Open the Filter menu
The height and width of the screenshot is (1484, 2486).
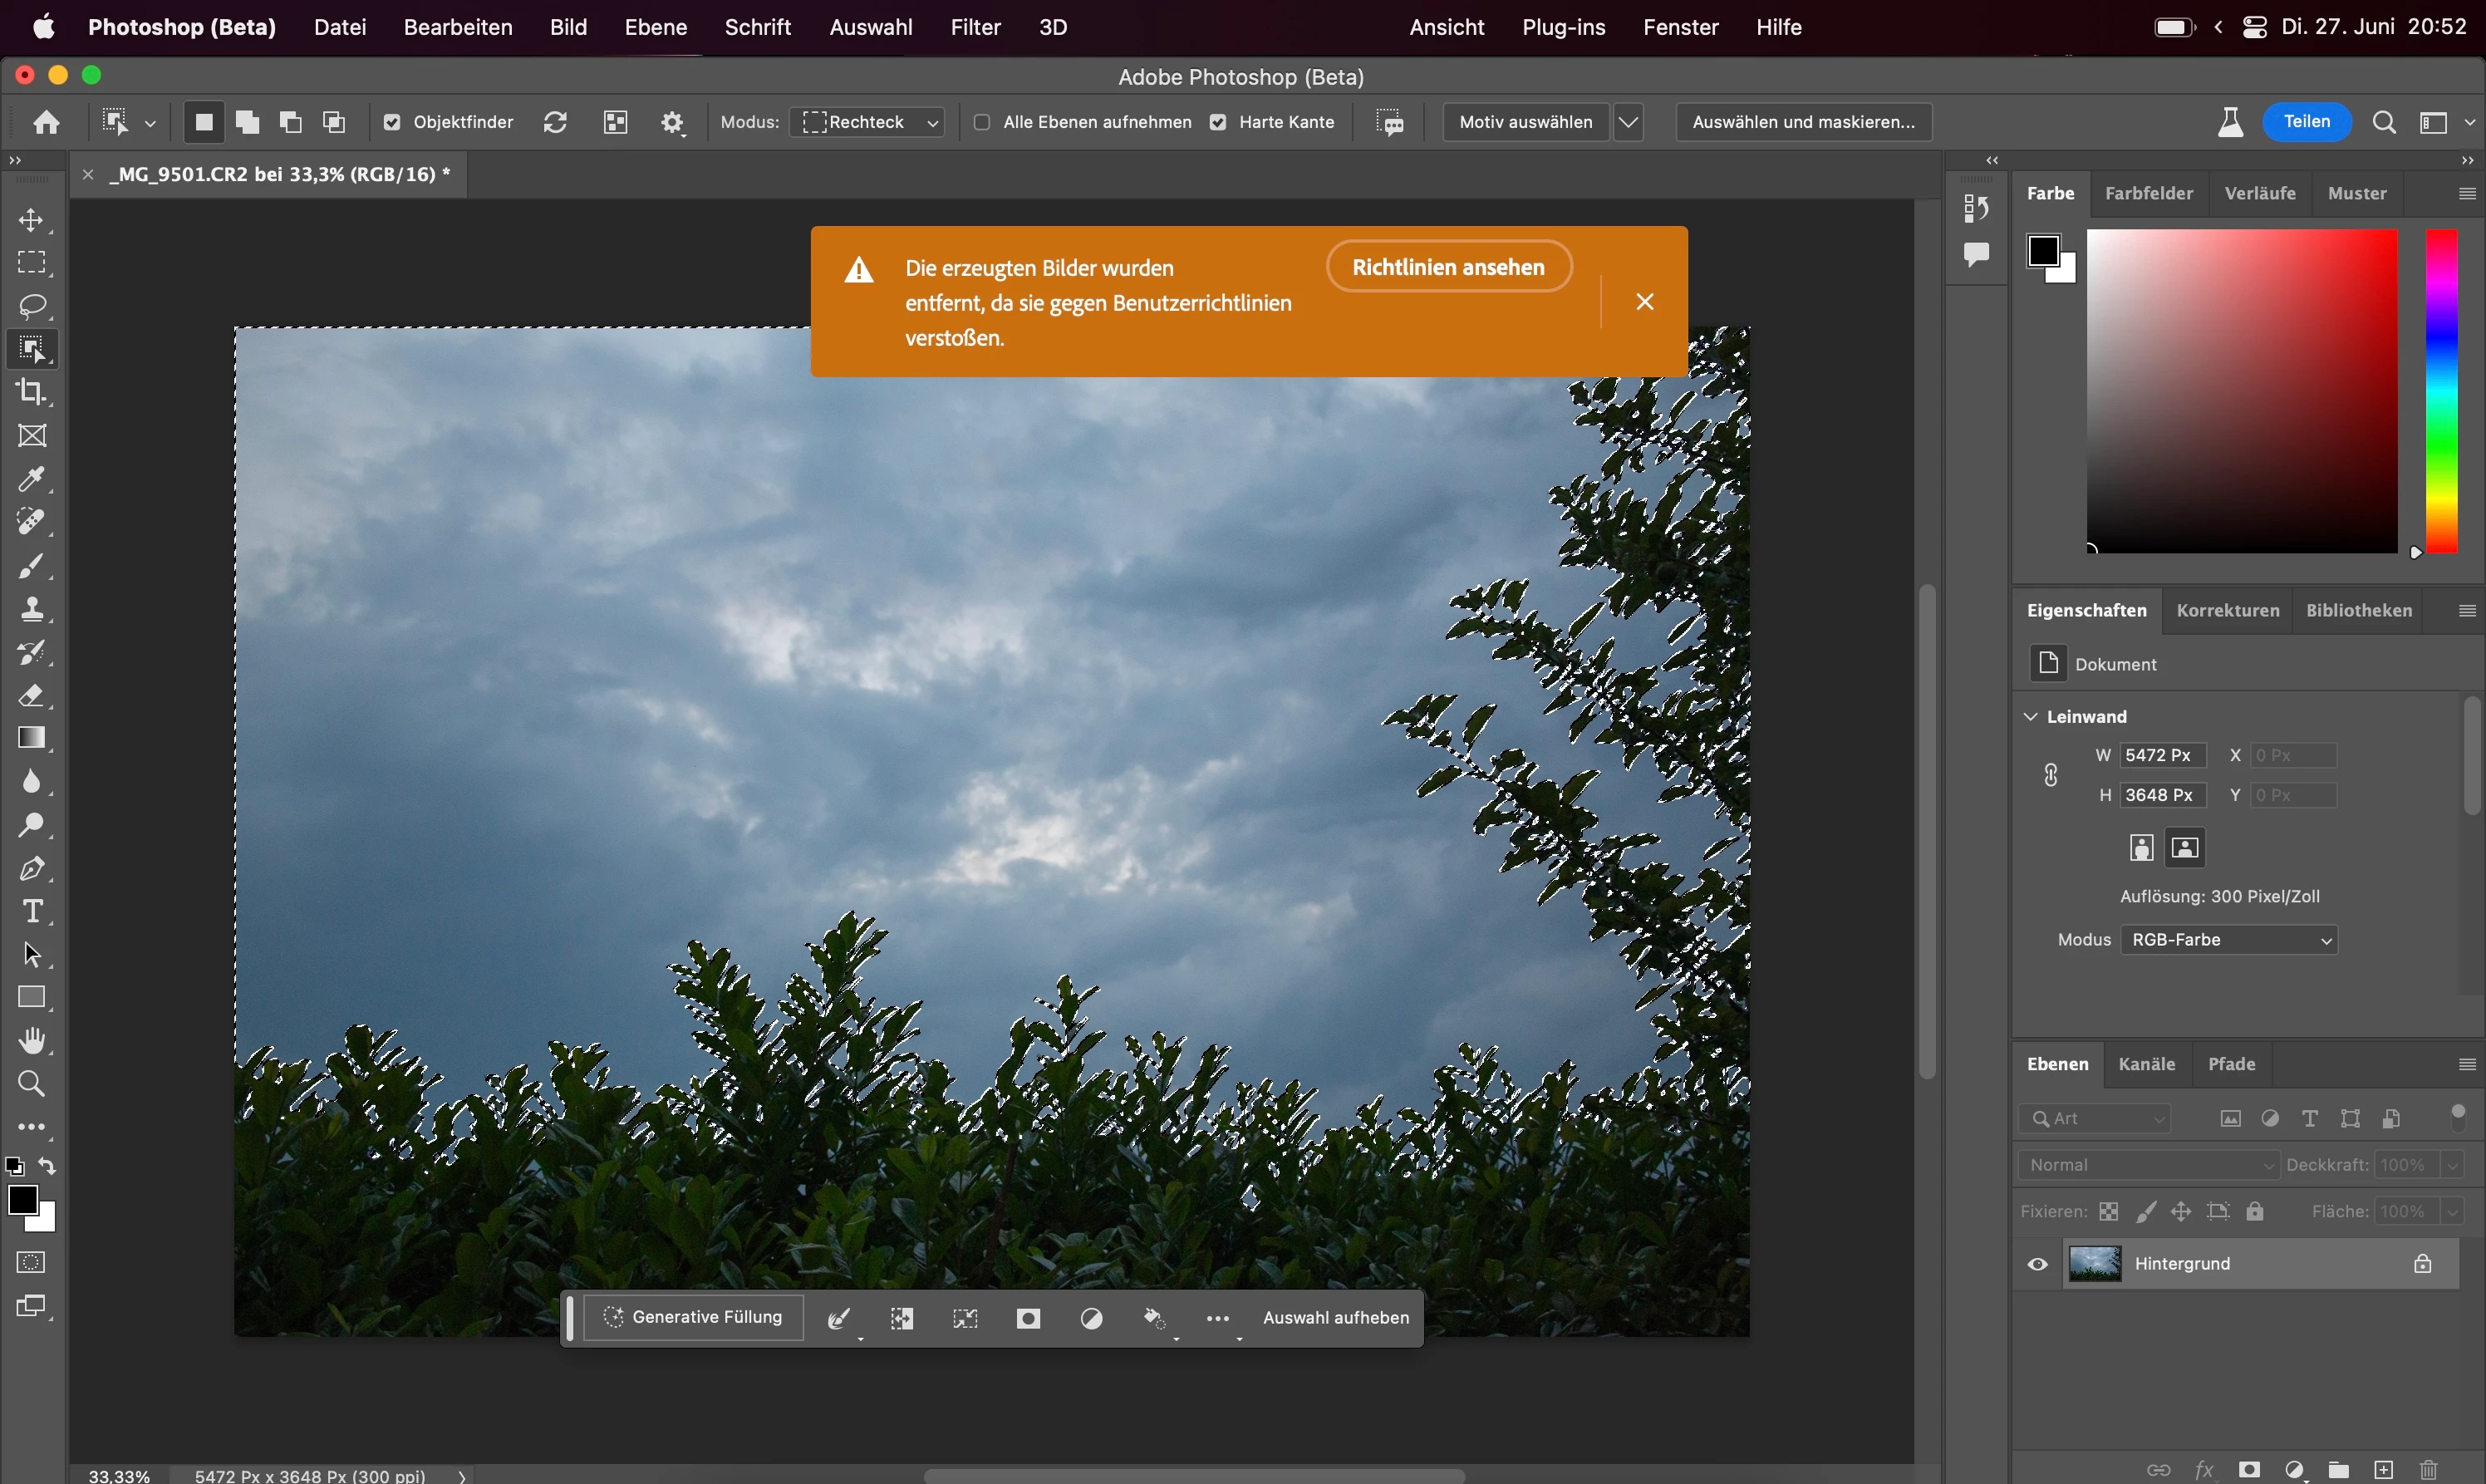(975, 27)
